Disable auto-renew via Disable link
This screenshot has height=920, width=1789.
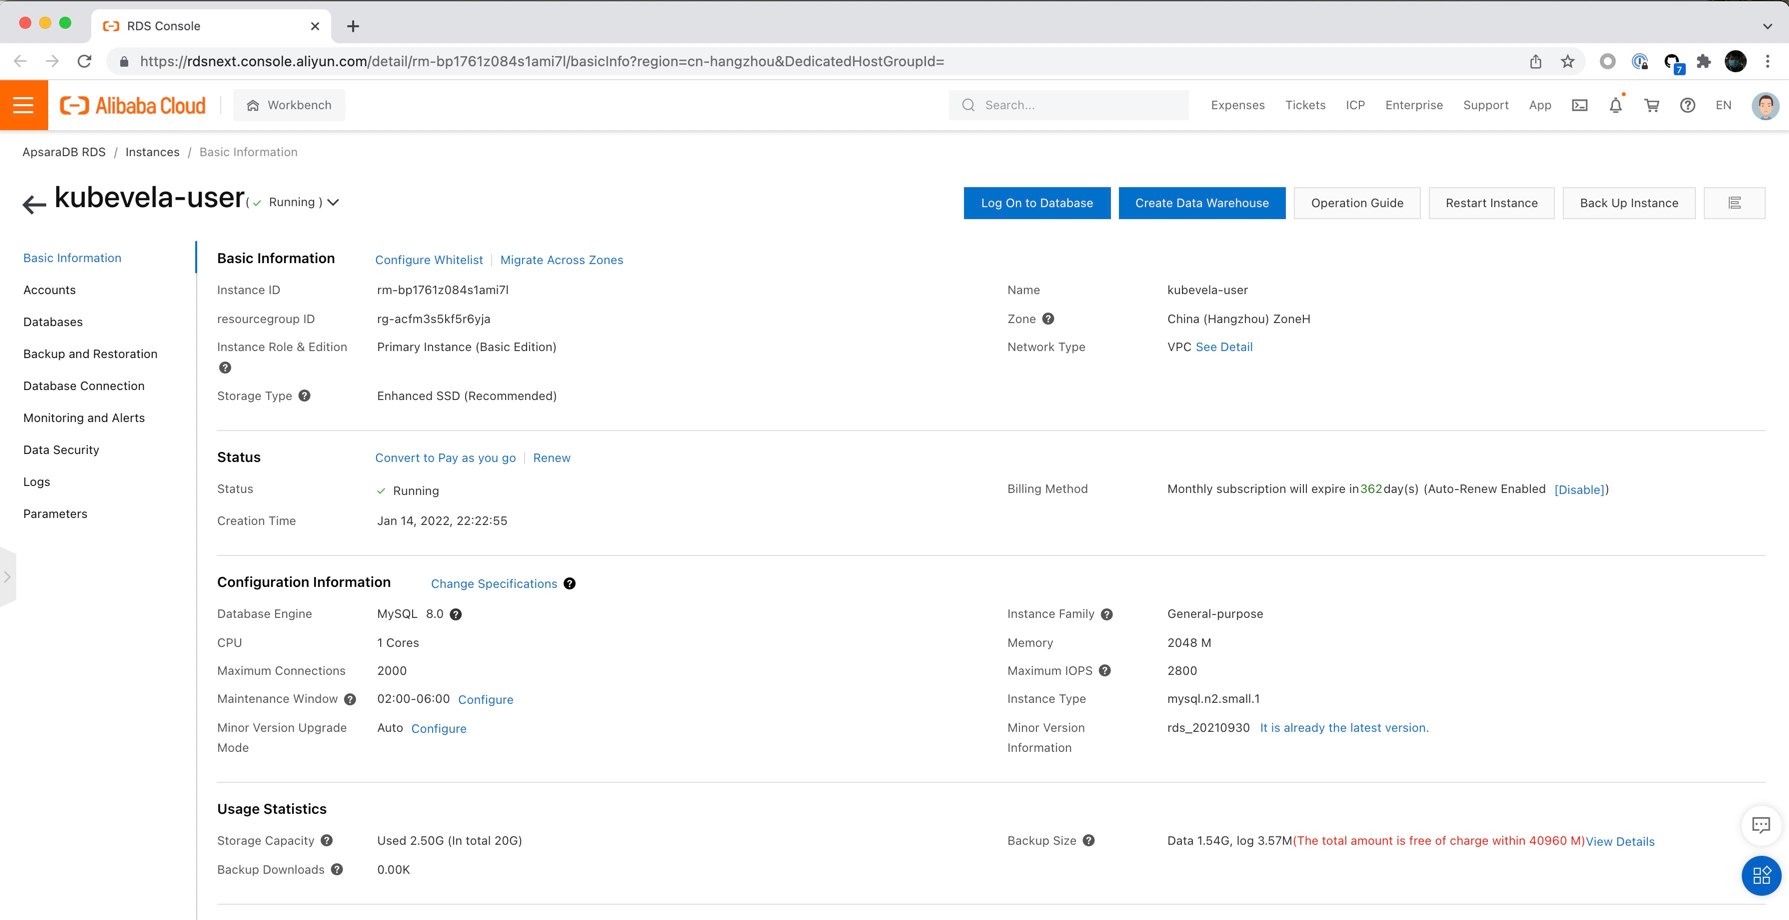coord(1579,490)
